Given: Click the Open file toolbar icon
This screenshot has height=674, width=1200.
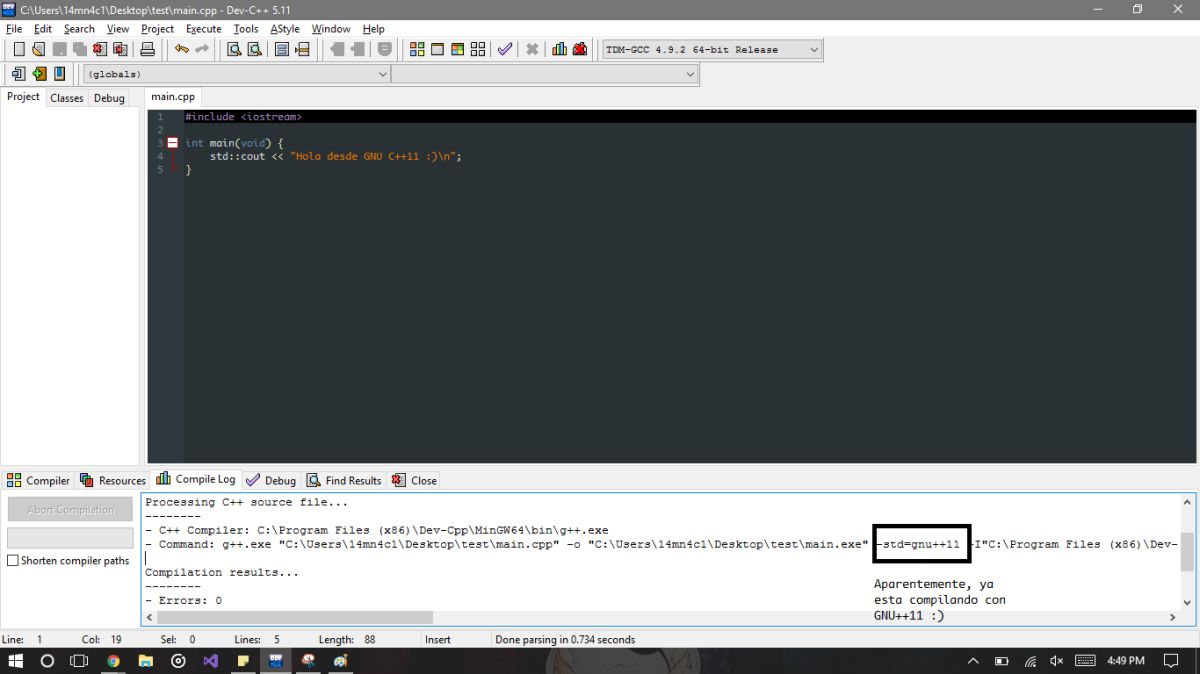Looking at the screenshot, I should (38, 49).
